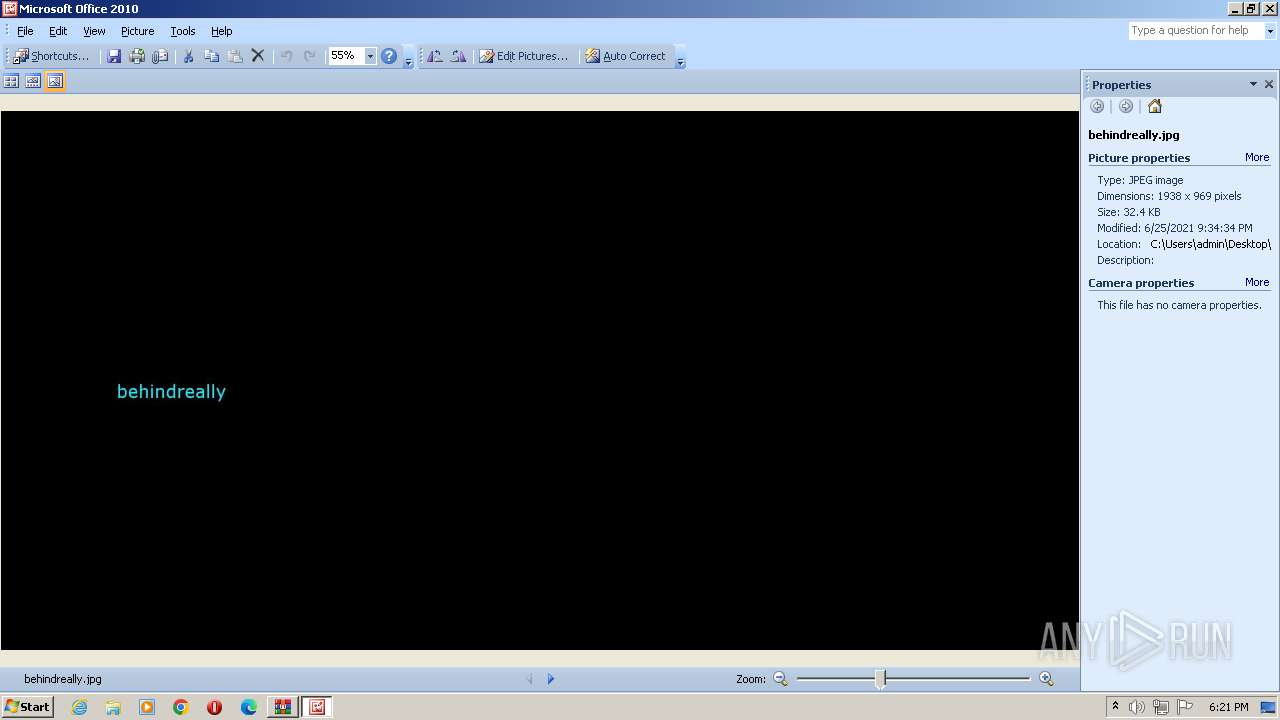Open the File menu
1280x720 pixels.
pos(25,31)
